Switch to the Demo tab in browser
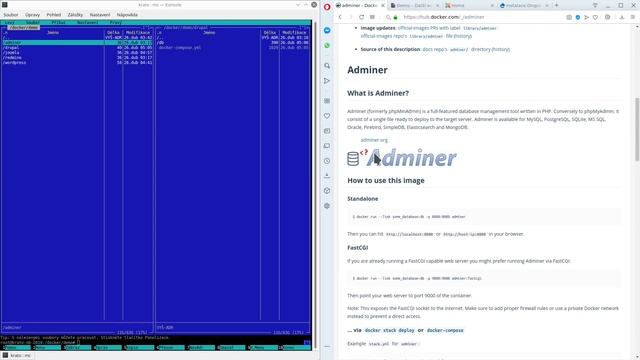Viewport: 640px width, 360px height. (x=414, y=6)
